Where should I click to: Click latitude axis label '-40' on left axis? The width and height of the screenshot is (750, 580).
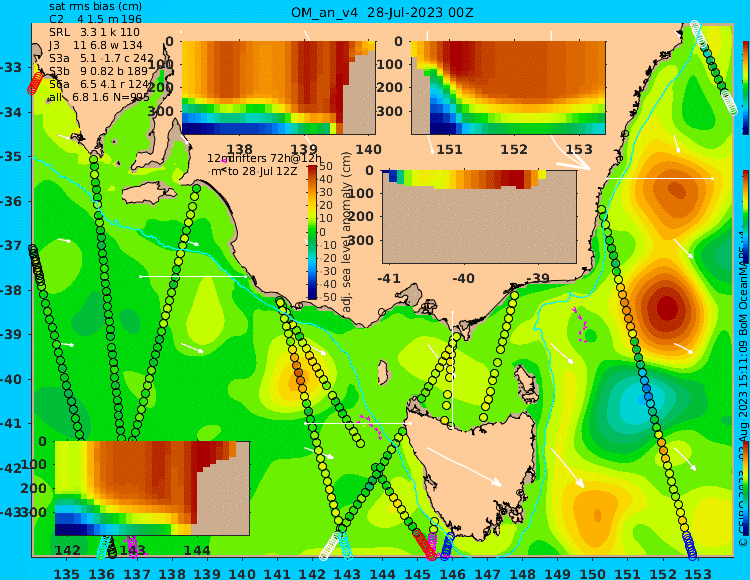[11, 379]
